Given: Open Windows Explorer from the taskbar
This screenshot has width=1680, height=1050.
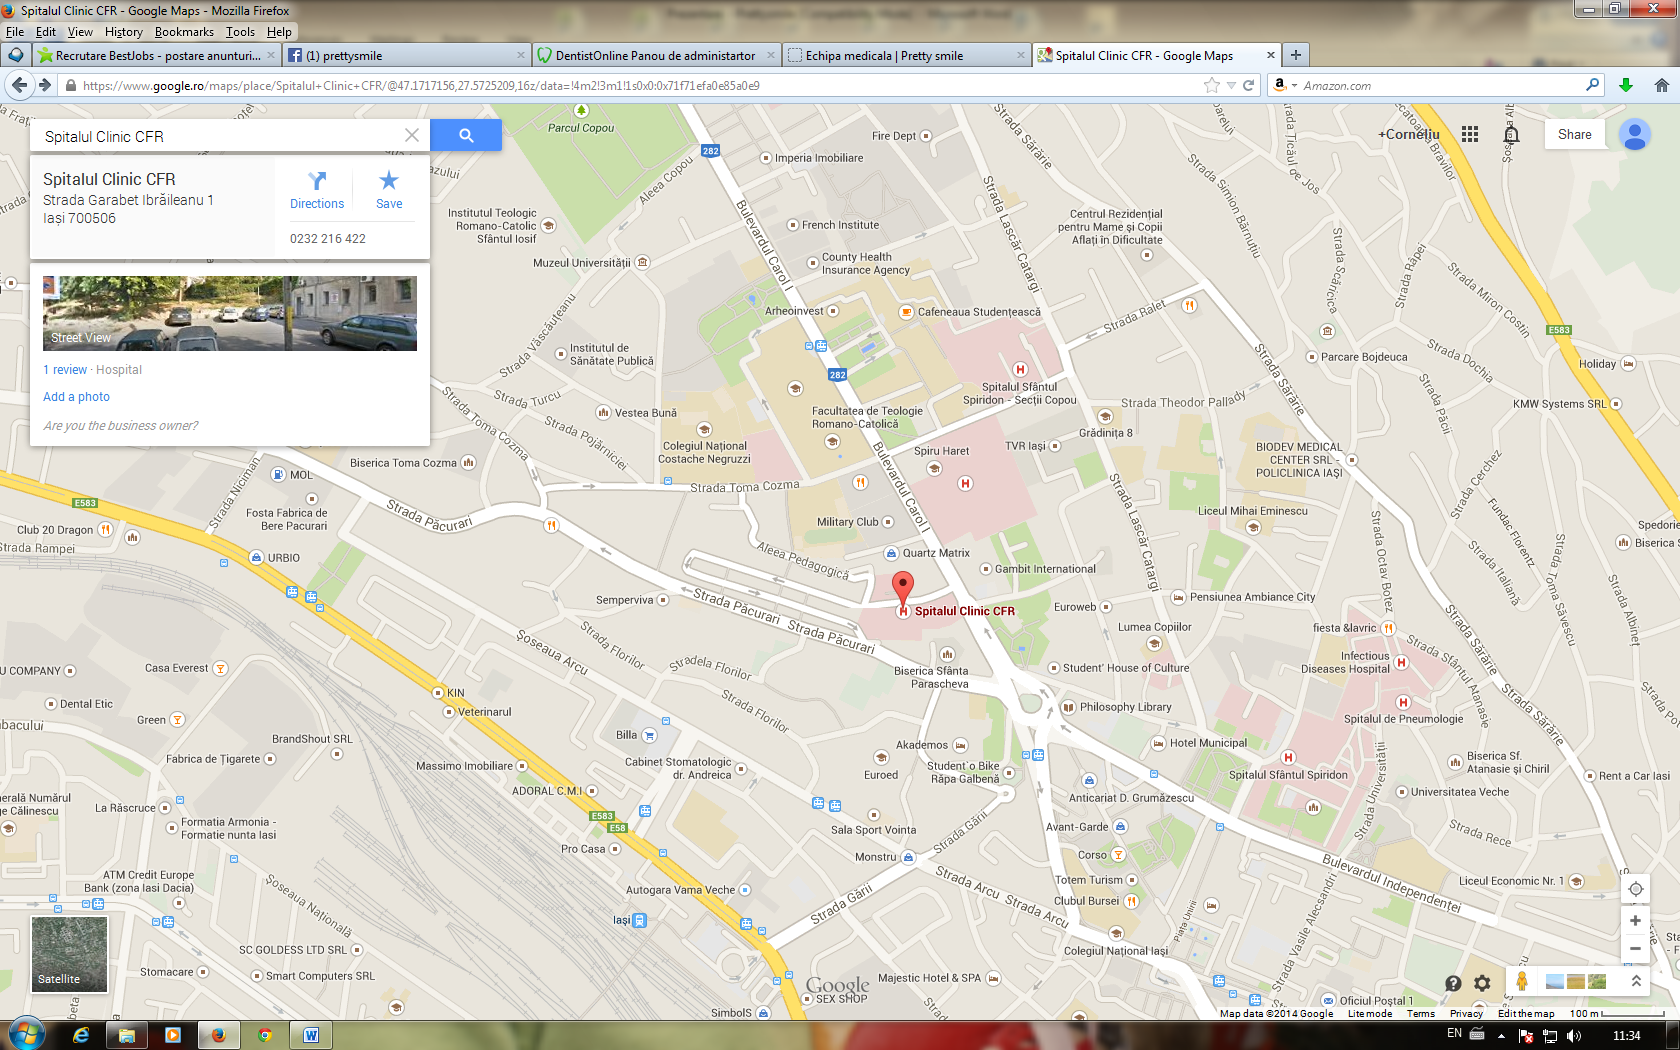Looking at the screenshot, I should pos(127,1035).
